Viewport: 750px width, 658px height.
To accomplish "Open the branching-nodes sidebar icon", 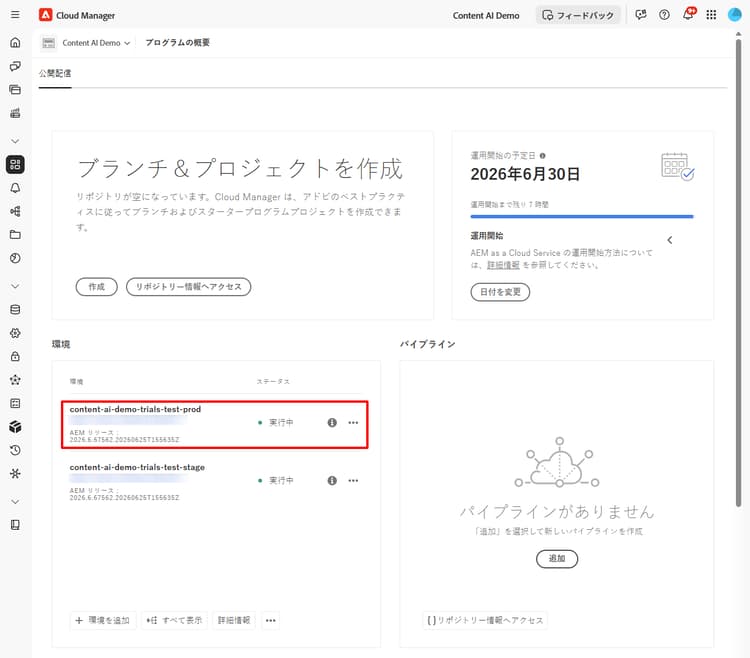I will pos(15,211).
